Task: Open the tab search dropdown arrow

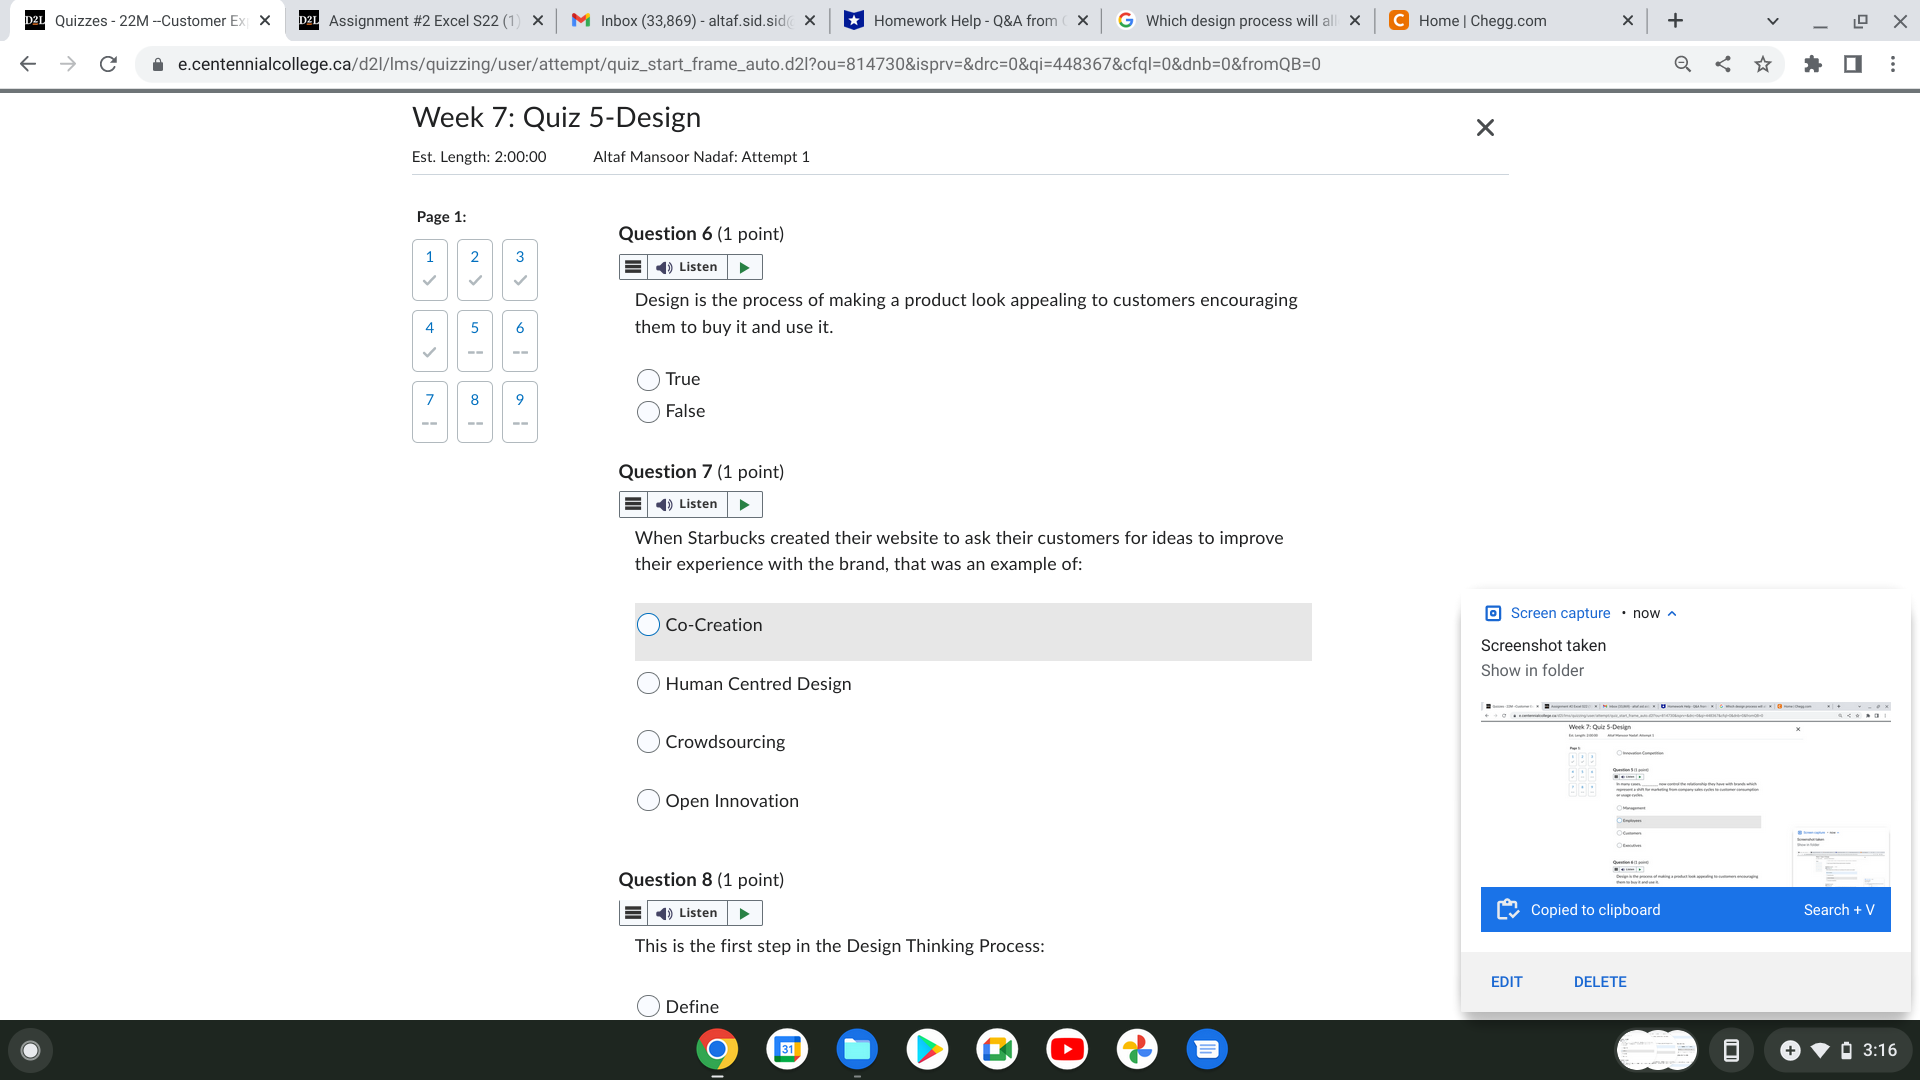Action: coord(1772,21)
